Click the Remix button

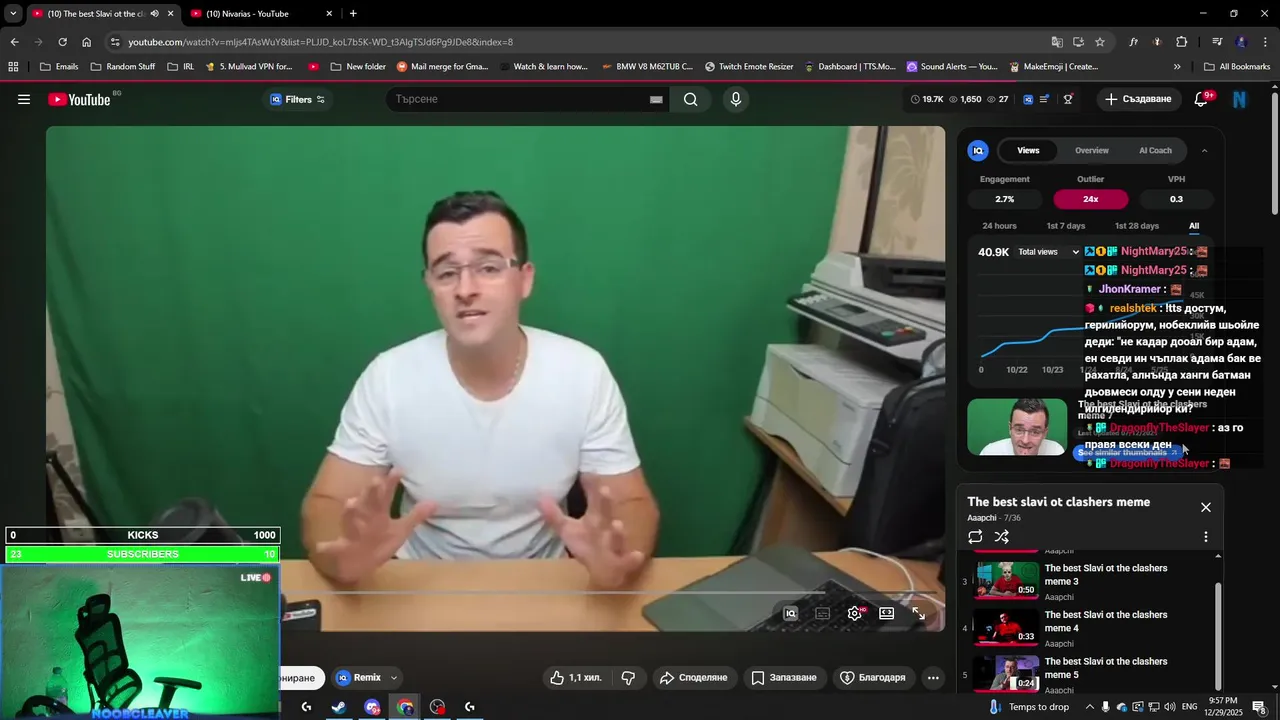coord(359,678)
